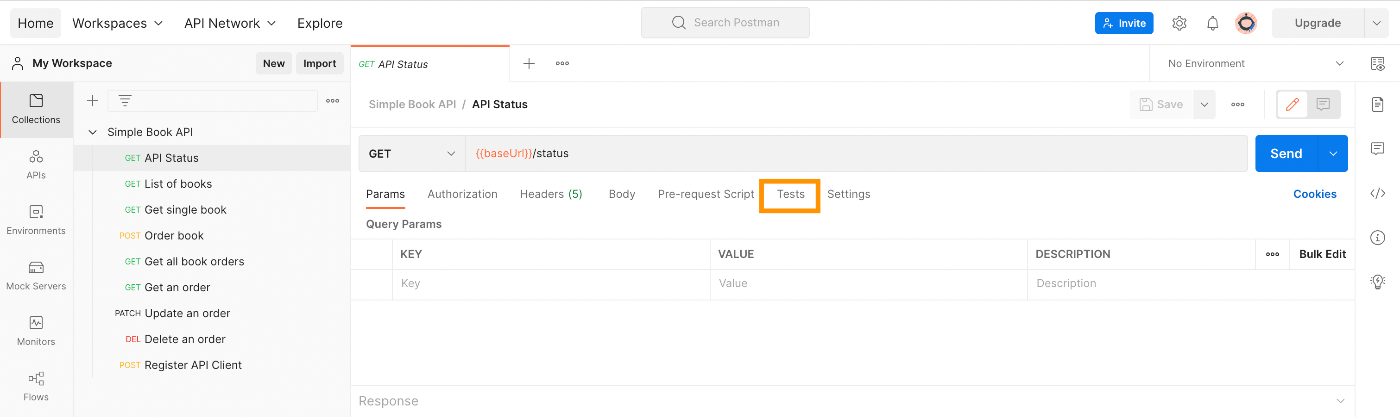Click Simple Book API breadcrumb link
Image resolution: width=1400 pixels, height=417 pixels.
(412, 104)
